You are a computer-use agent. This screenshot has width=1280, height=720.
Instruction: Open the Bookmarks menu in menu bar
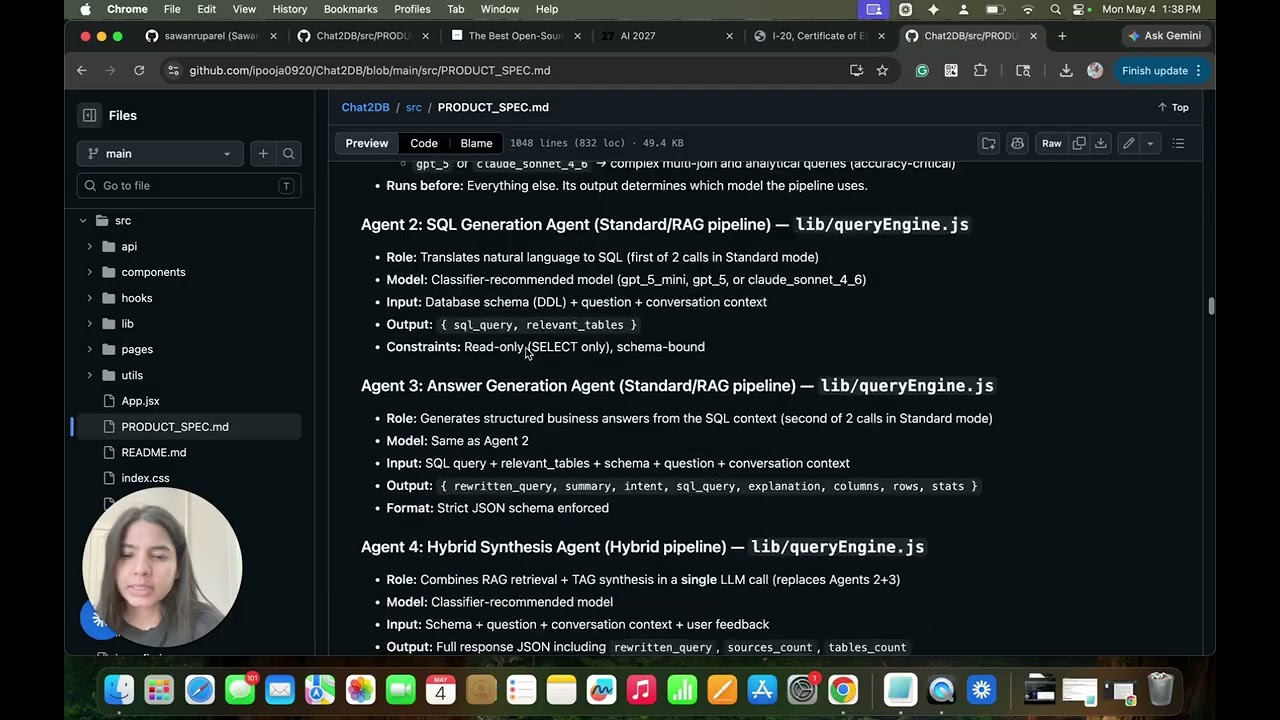350,9
